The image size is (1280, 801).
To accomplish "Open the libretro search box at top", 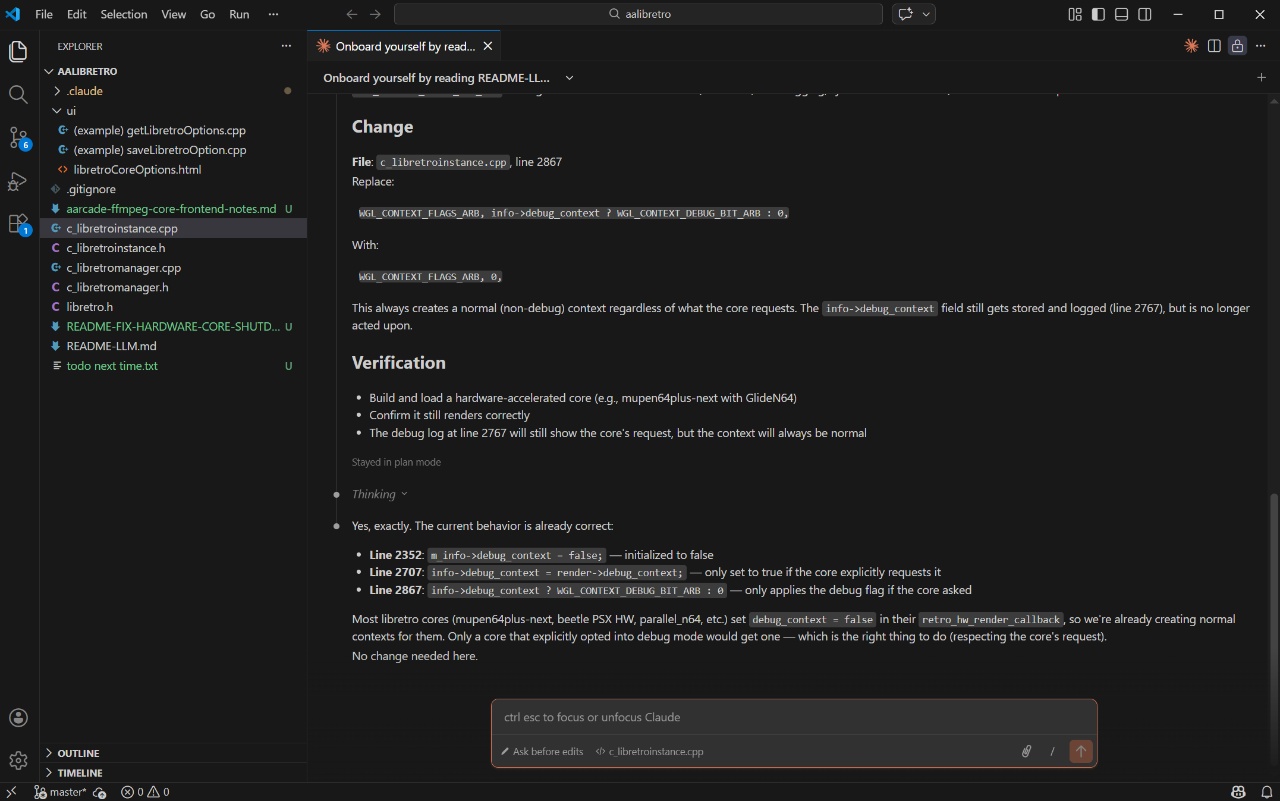I will pos(638,14).
